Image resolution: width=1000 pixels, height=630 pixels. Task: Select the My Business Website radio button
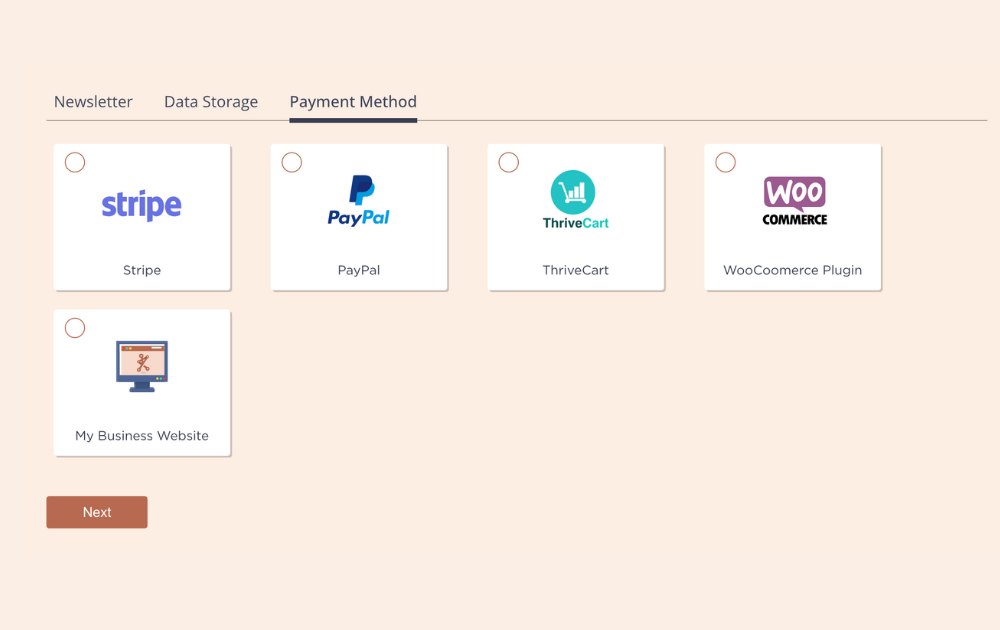tap(75, 328)
